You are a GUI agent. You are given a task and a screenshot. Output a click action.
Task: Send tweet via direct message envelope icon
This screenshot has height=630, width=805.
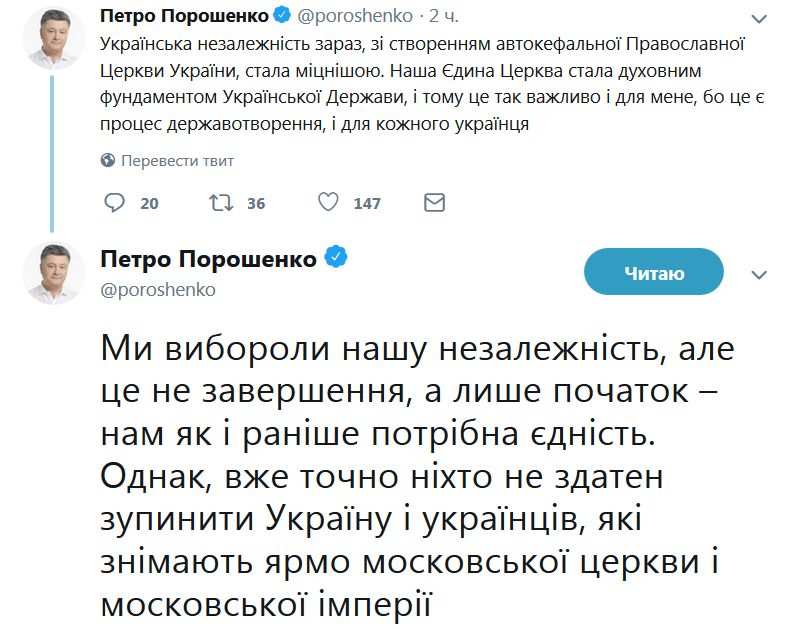[434, 203]
